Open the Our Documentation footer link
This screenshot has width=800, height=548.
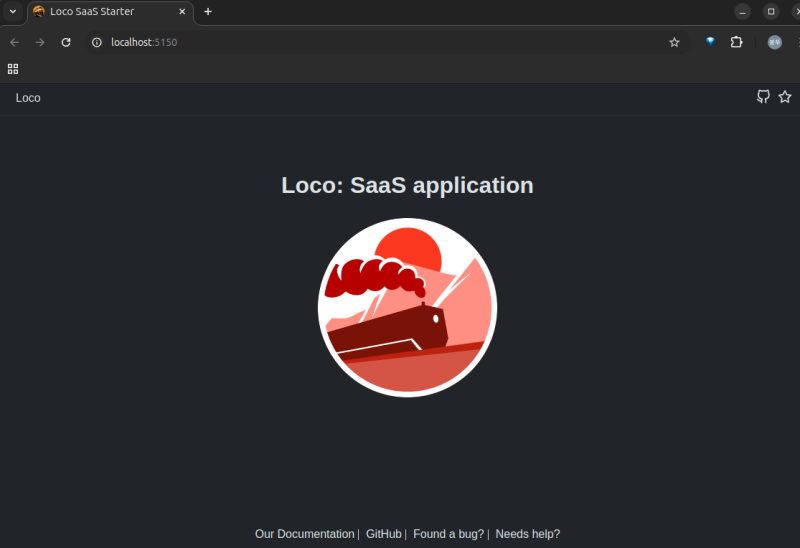pos(304,534)
